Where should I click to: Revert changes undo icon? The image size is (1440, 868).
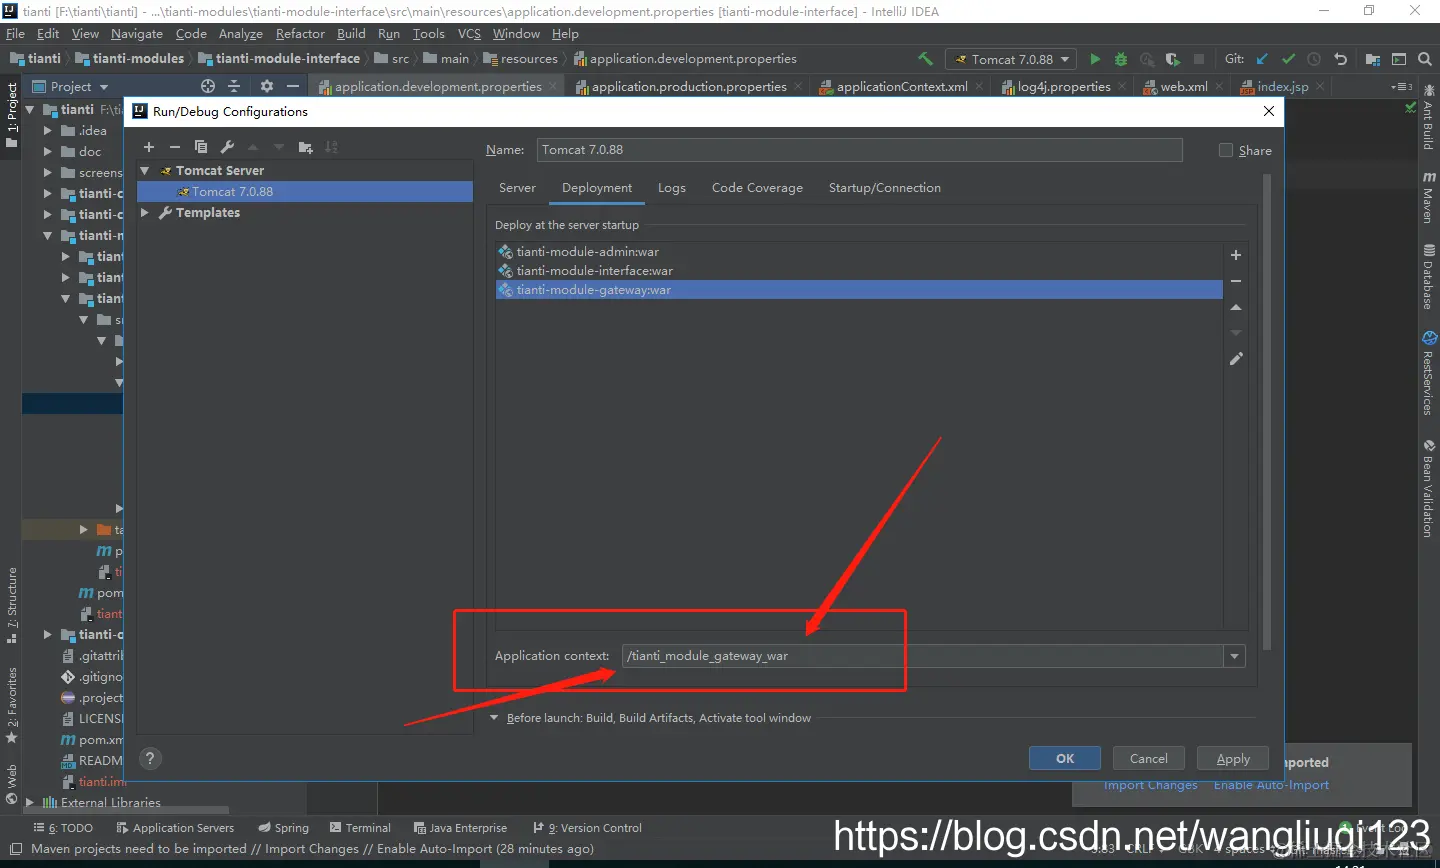click(1340, 59)
